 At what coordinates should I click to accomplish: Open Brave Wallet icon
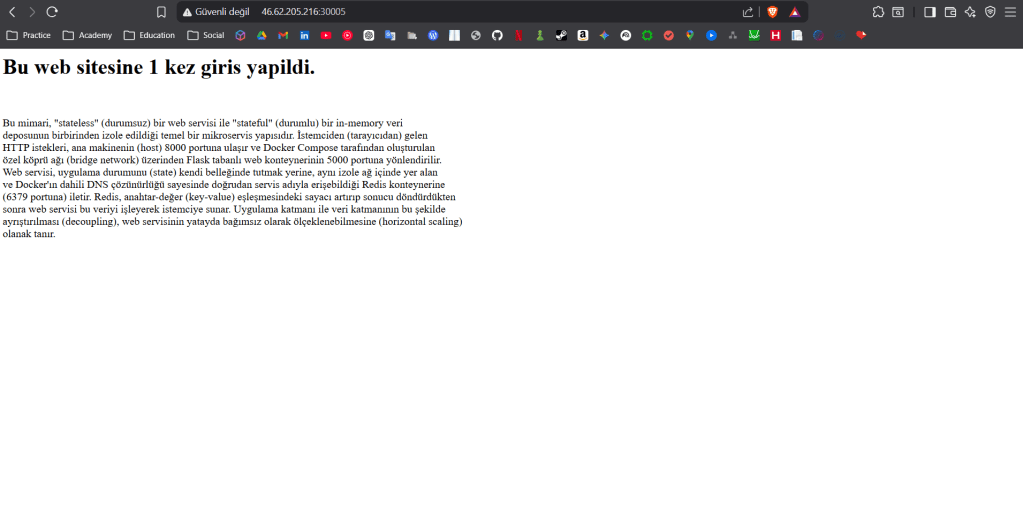click(x=950, y=12)
